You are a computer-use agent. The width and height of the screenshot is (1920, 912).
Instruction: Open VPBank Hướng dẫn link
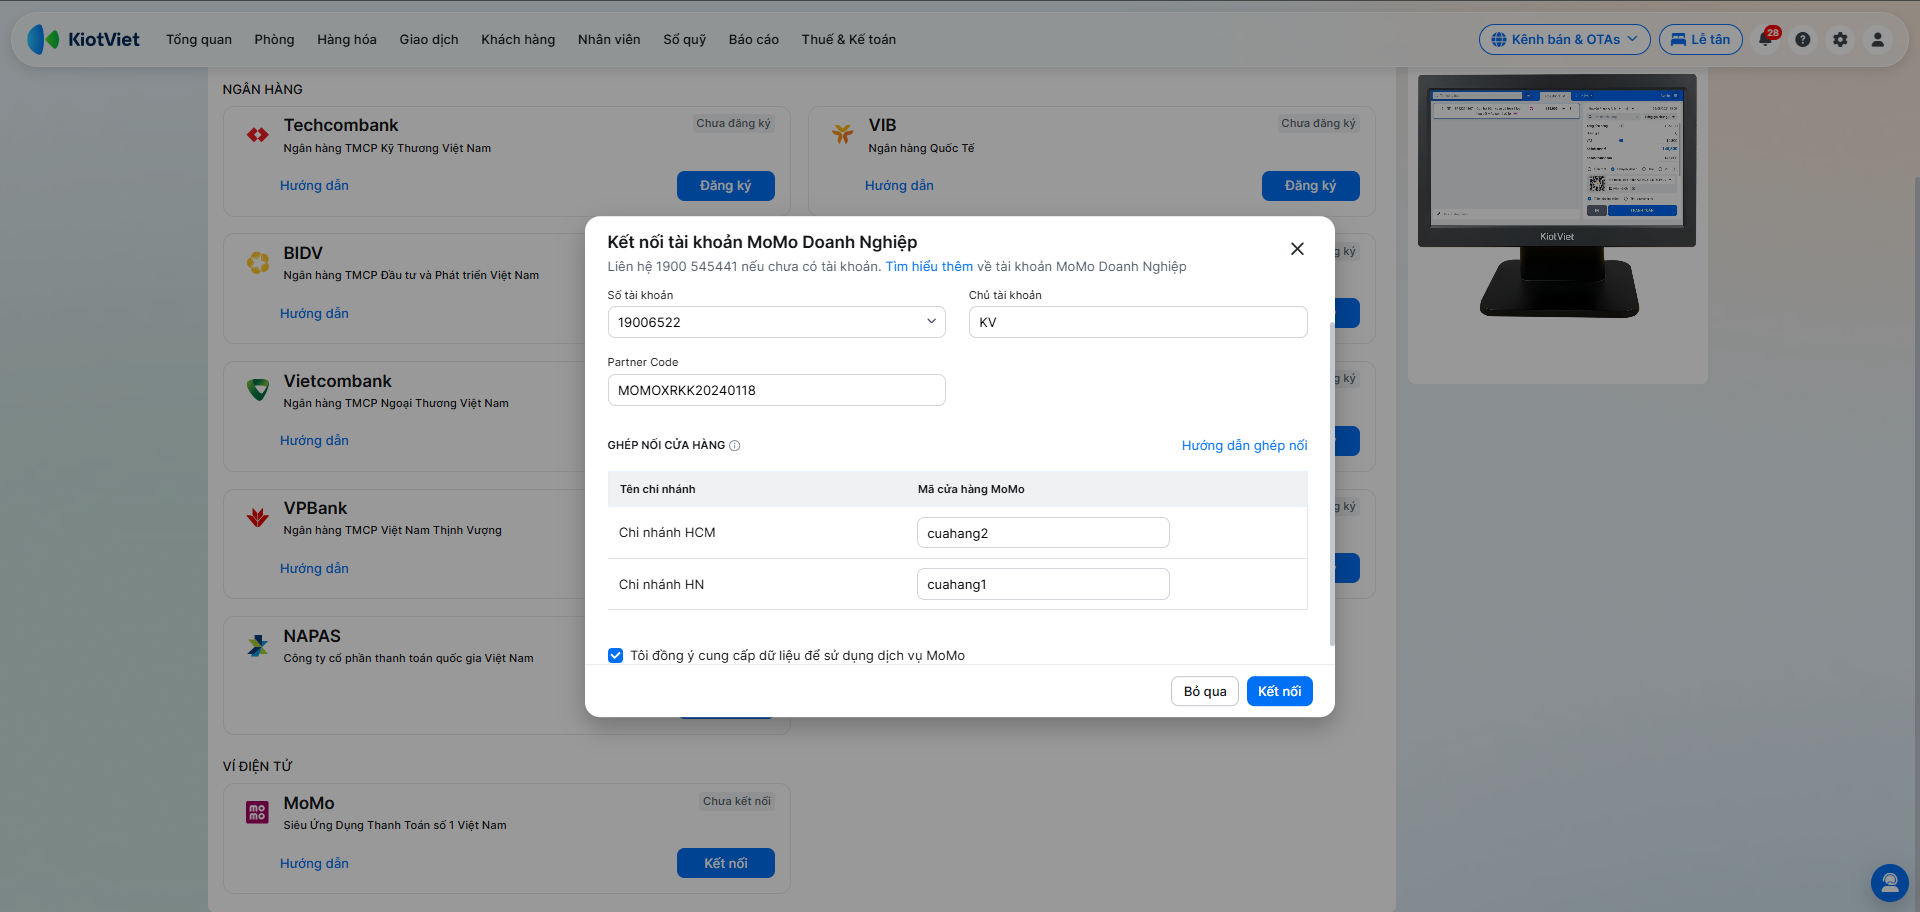[x=314, y=569]
